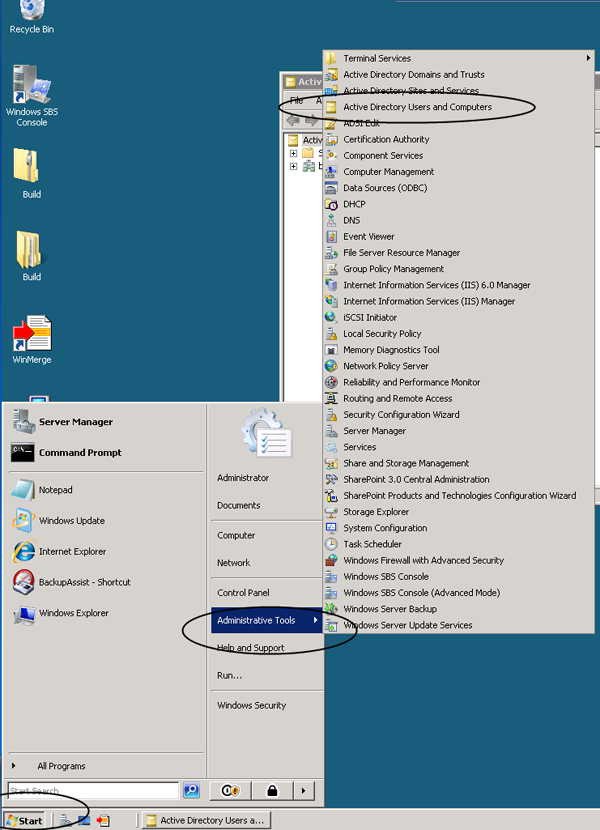This screenshot has height=830, width=600.
Task: Select Active Directory Users and Computers
Action: [x=459, y=107]
